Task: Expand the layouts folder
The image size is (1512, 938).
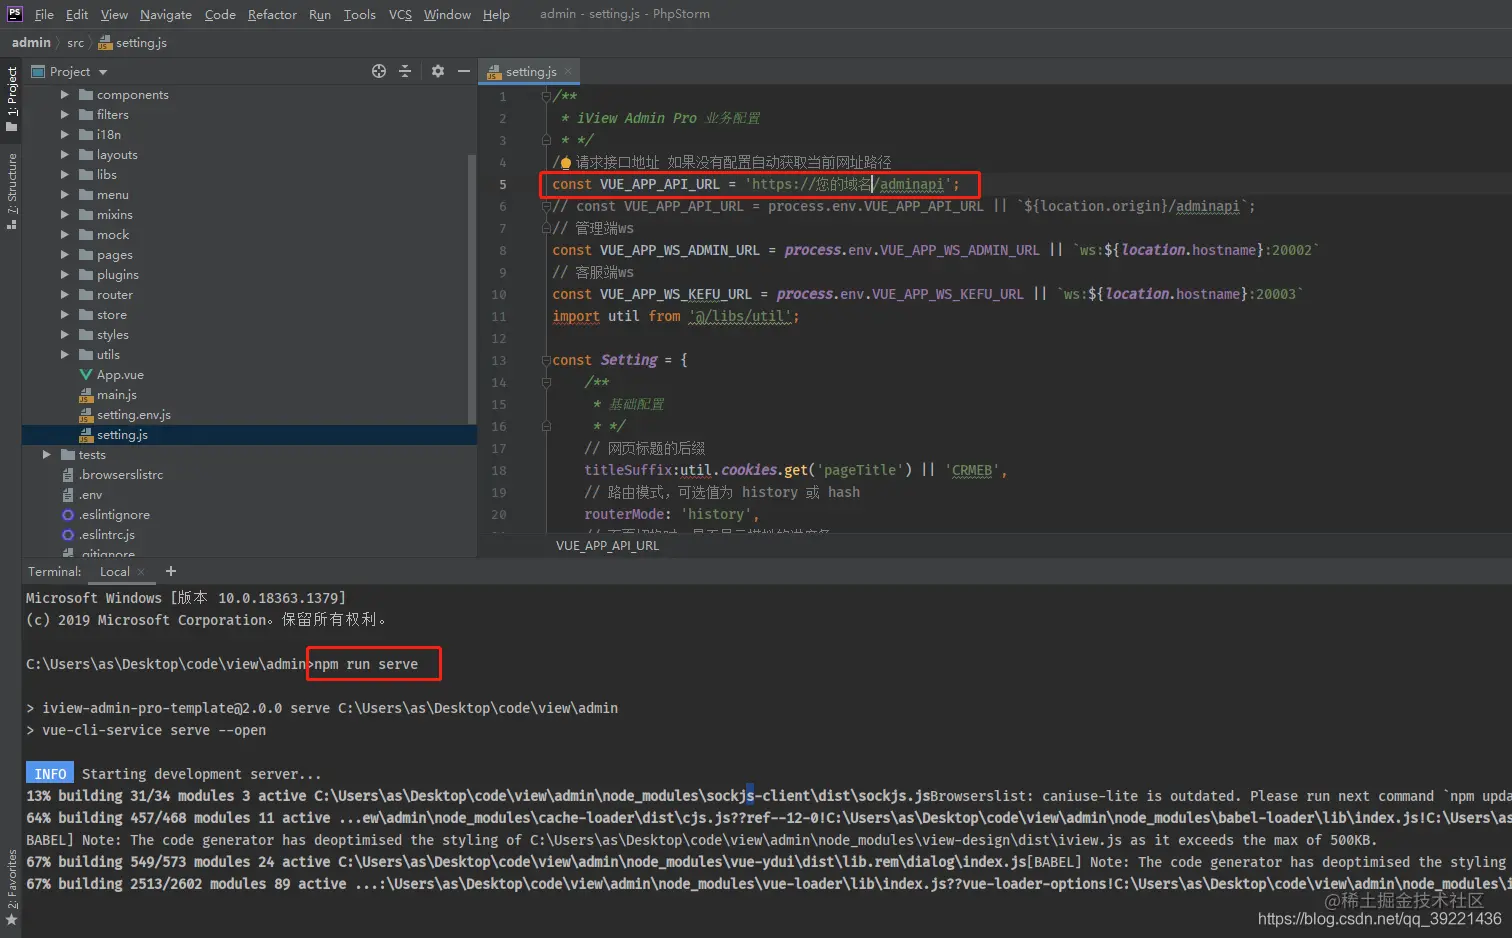Action: point(65,155)
